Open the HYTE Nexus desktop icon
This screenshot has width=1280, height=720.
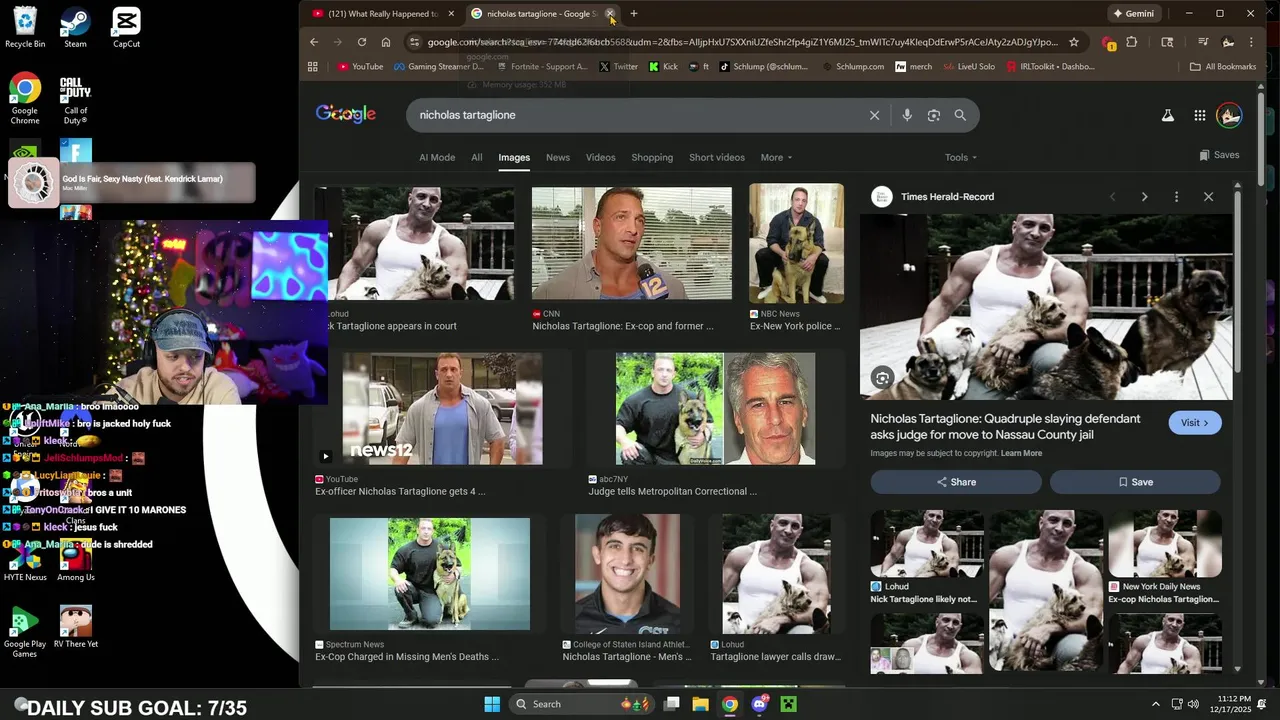coord(25,562)
